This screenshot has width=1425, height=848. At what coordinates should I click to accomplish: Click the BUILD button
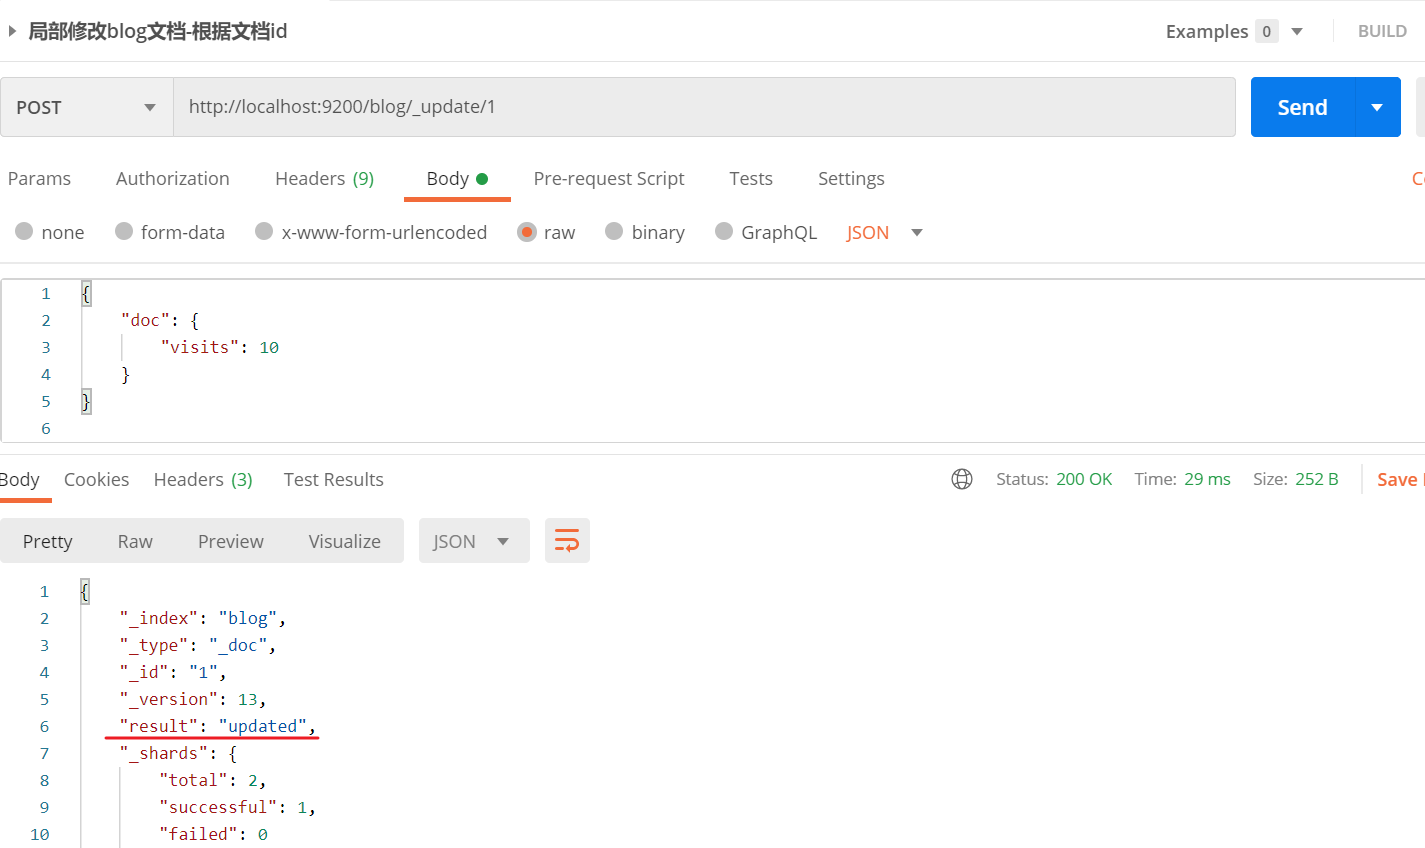tap(1382, 31)
